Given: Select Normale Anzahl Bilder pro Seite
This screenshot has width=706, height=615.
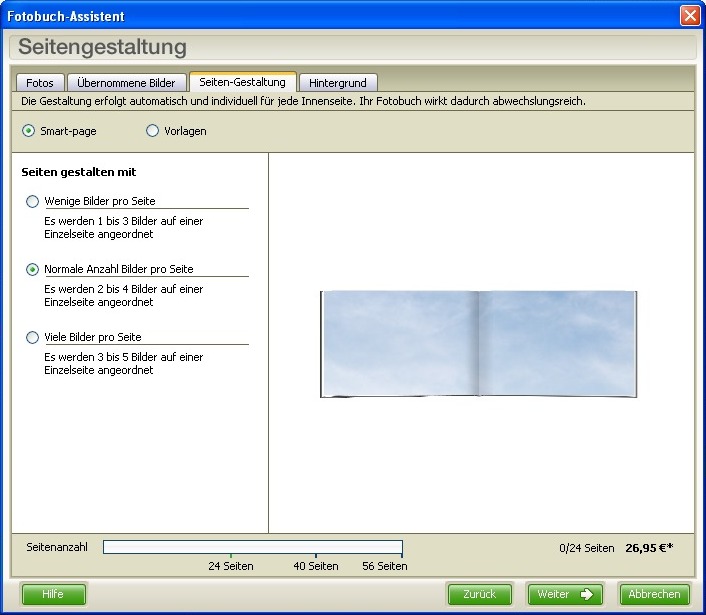Looking at the screenshot, I should 32,269.
